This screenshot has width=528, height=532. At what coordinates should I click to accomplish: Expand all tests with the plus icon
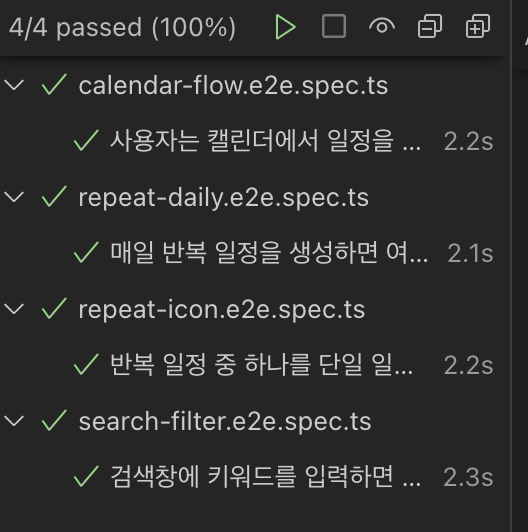pyautogui.click(x=477, y=26)
